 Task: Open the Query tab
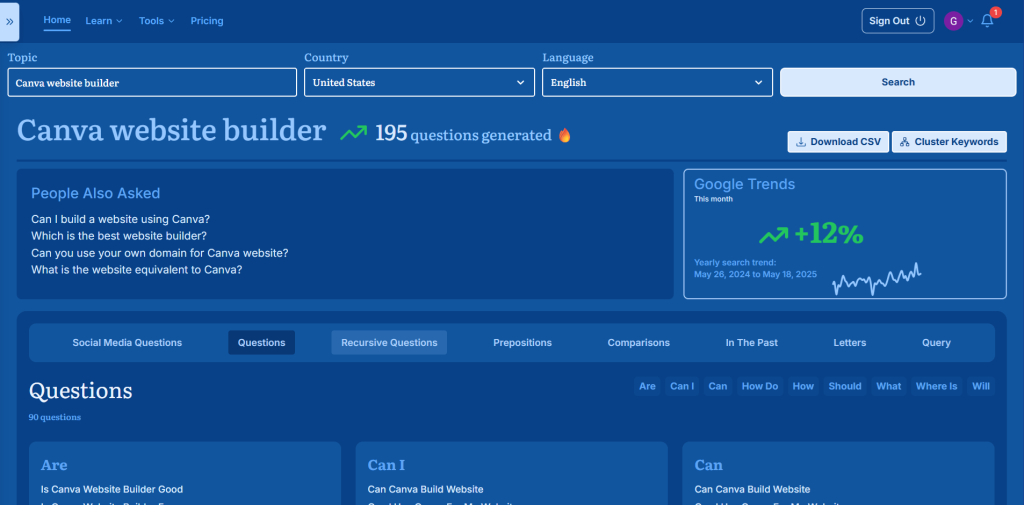(x=936, y=342)
